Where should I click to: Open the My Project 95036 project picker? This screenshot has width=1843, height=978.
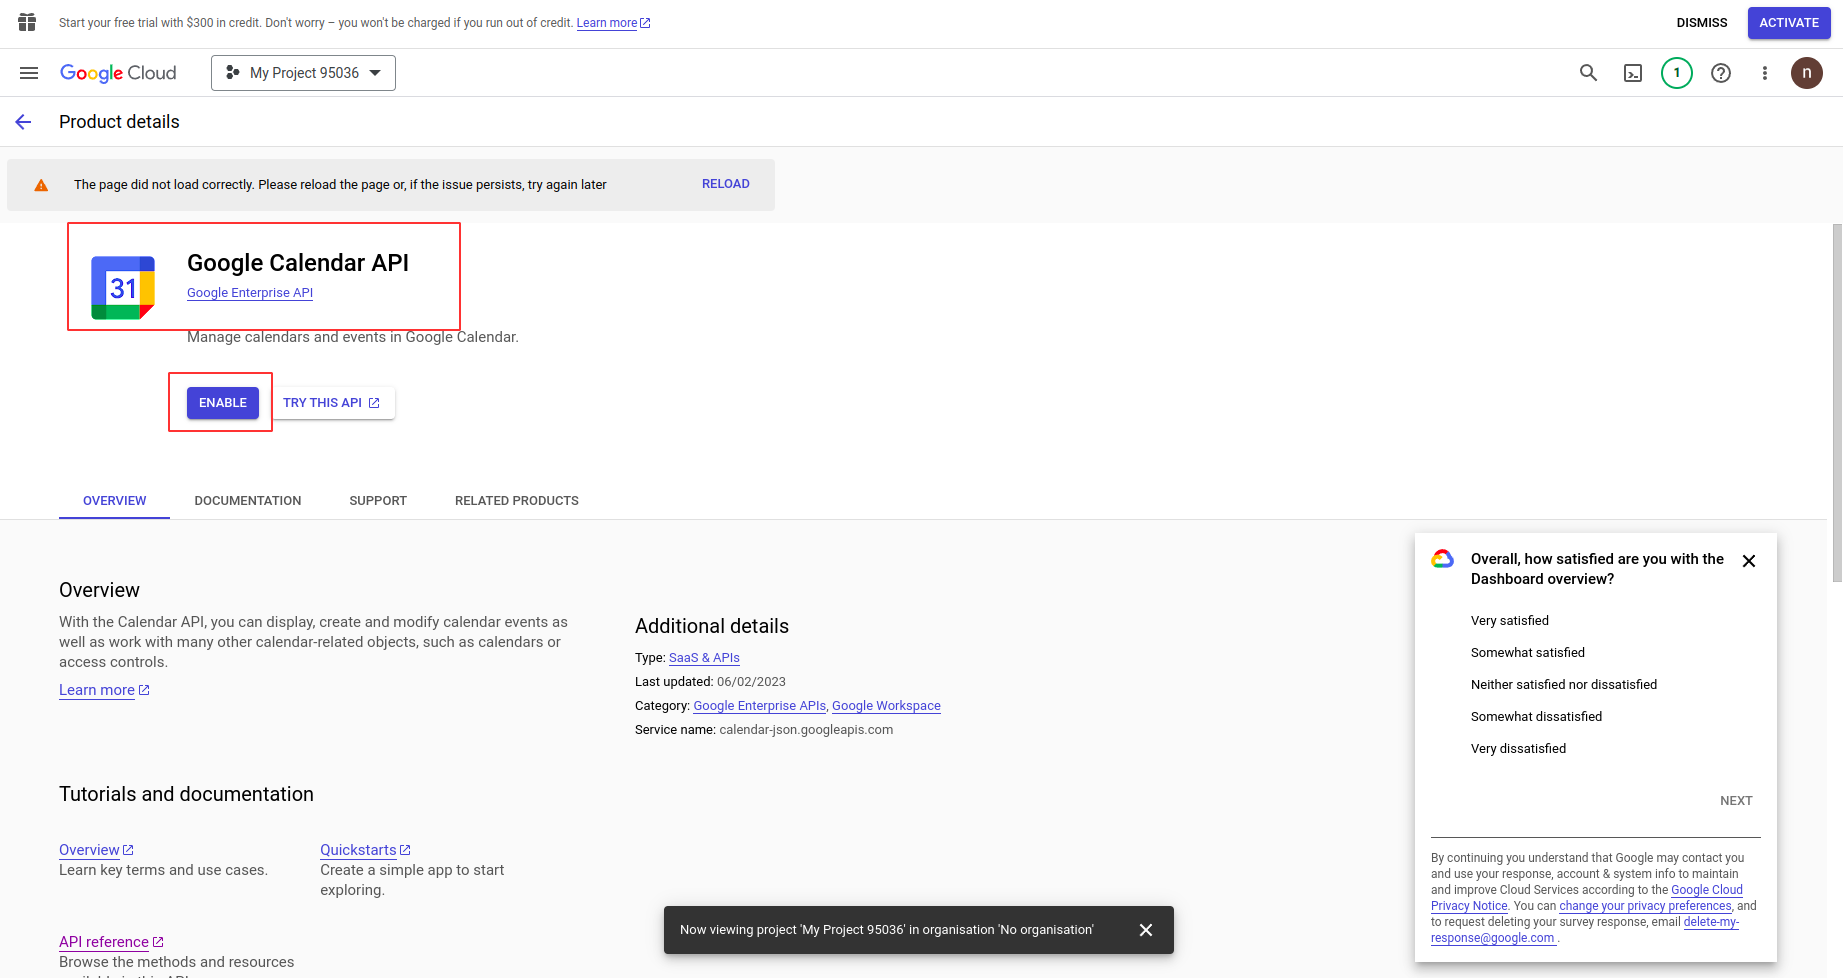coord(303,73)
